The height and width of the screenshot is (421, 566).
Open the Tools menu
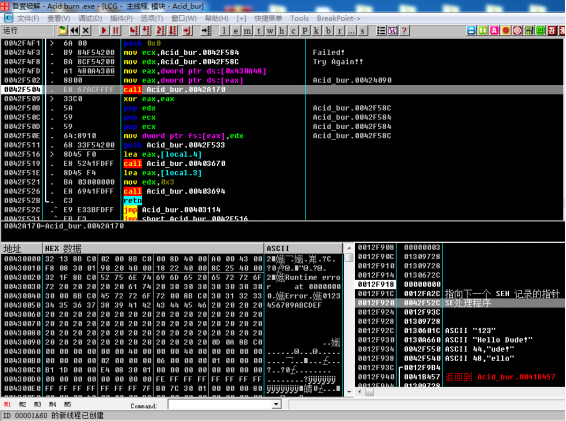click(x=299, y=18)
